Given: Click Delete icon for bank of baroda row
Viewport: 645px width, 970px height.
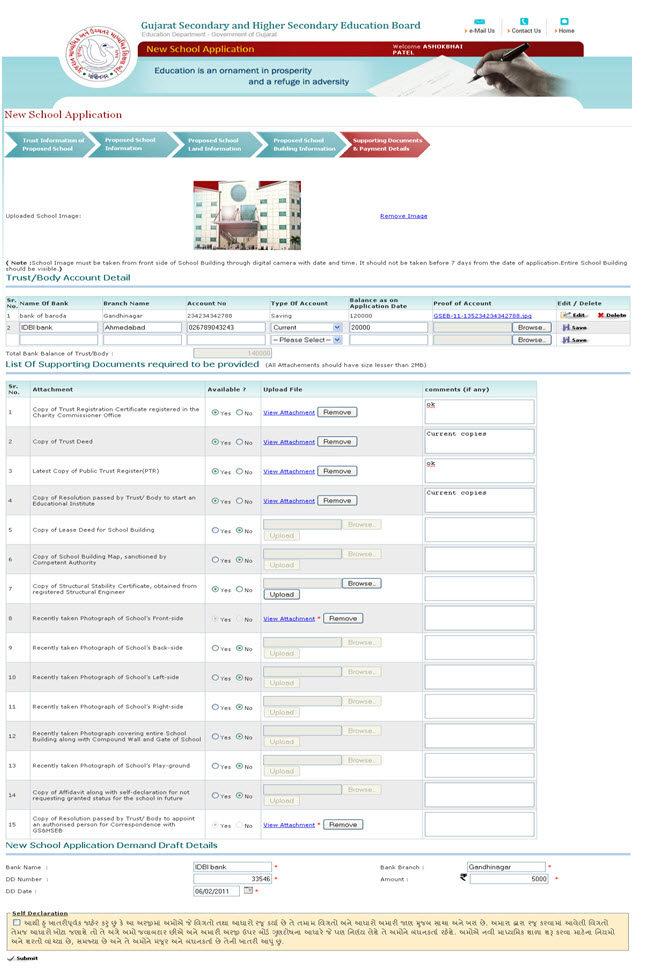Looking at the screenshot, I should 612,315.
